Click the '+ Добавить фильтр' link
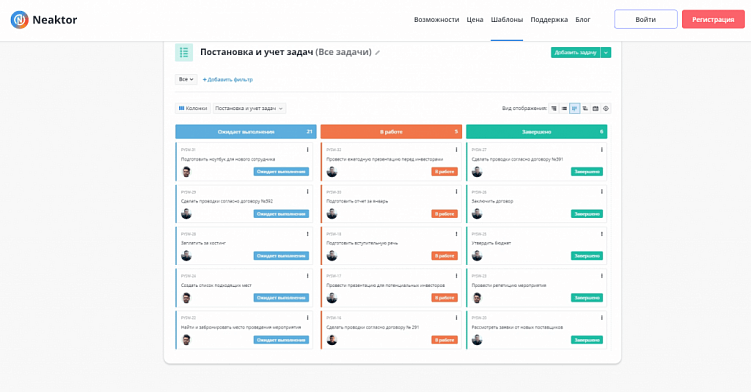Screen dimensions: 751x392 coord(228,80)
